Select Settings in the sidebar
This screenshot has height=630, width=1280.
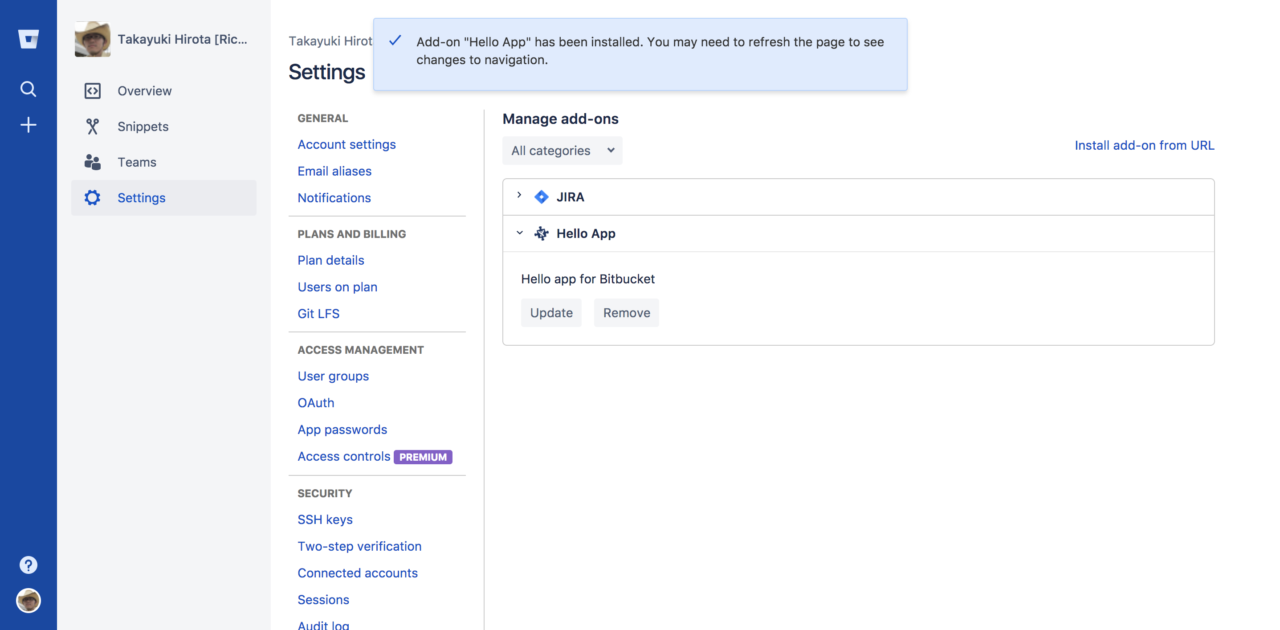(x=164, y=198)
